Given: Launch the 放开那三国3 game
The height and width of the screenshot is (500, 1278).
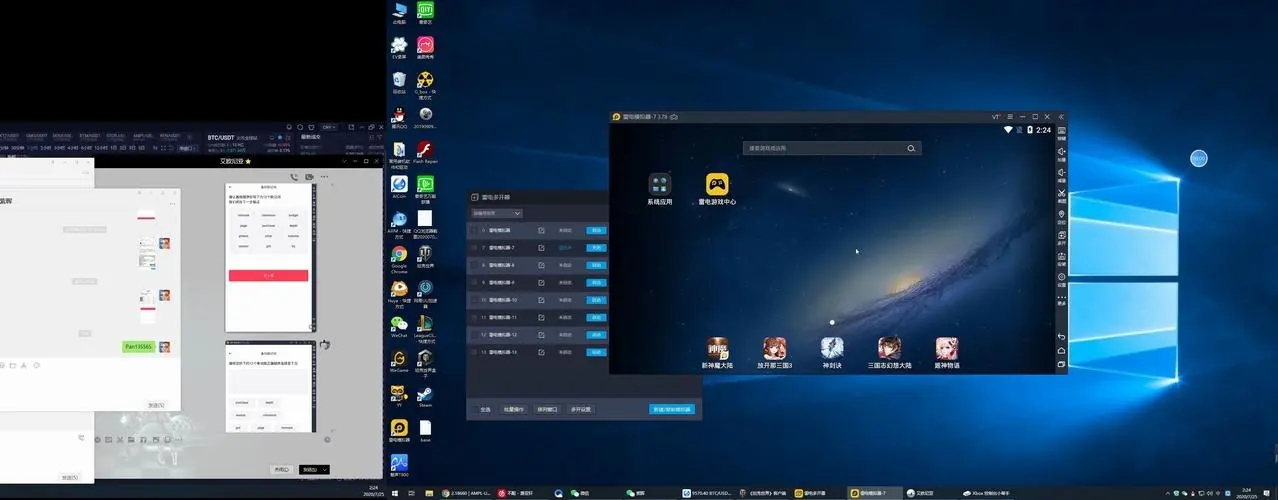Looking at the screenshot, I should (775, 348).
